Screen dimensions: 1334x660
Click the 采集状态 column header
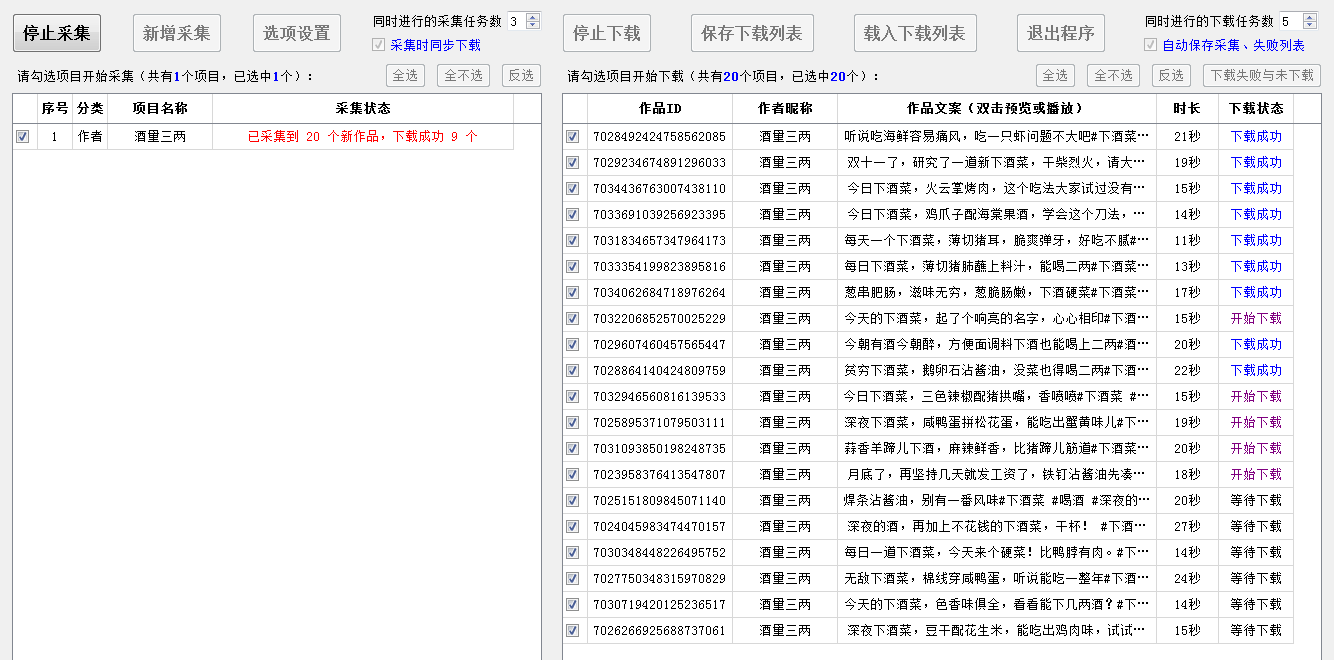coord(363,108)
